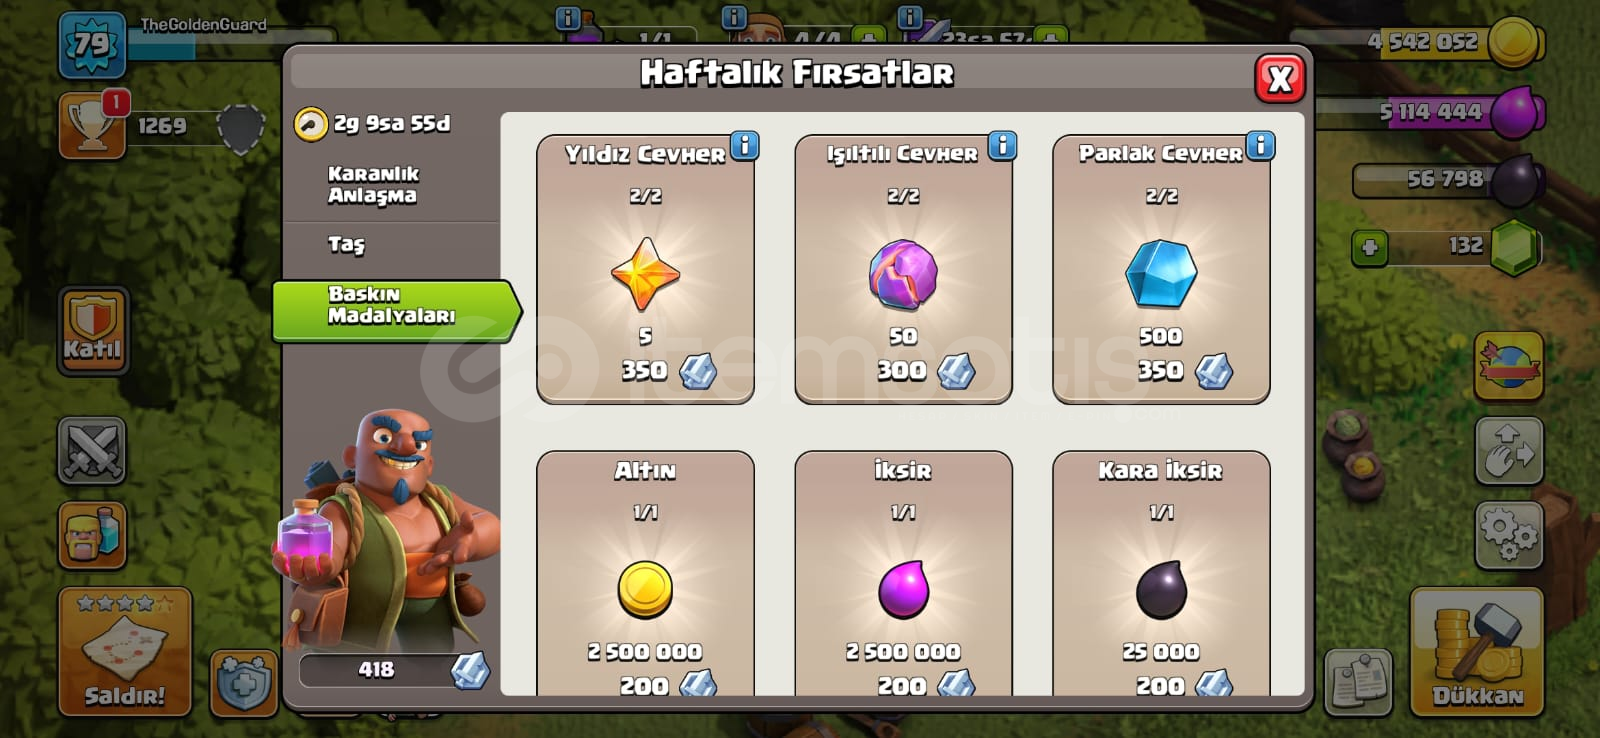Switch to the Taş tab
Image resolution: width=1600 pixels, height=738 pixels.
click(x=347, y=244)
